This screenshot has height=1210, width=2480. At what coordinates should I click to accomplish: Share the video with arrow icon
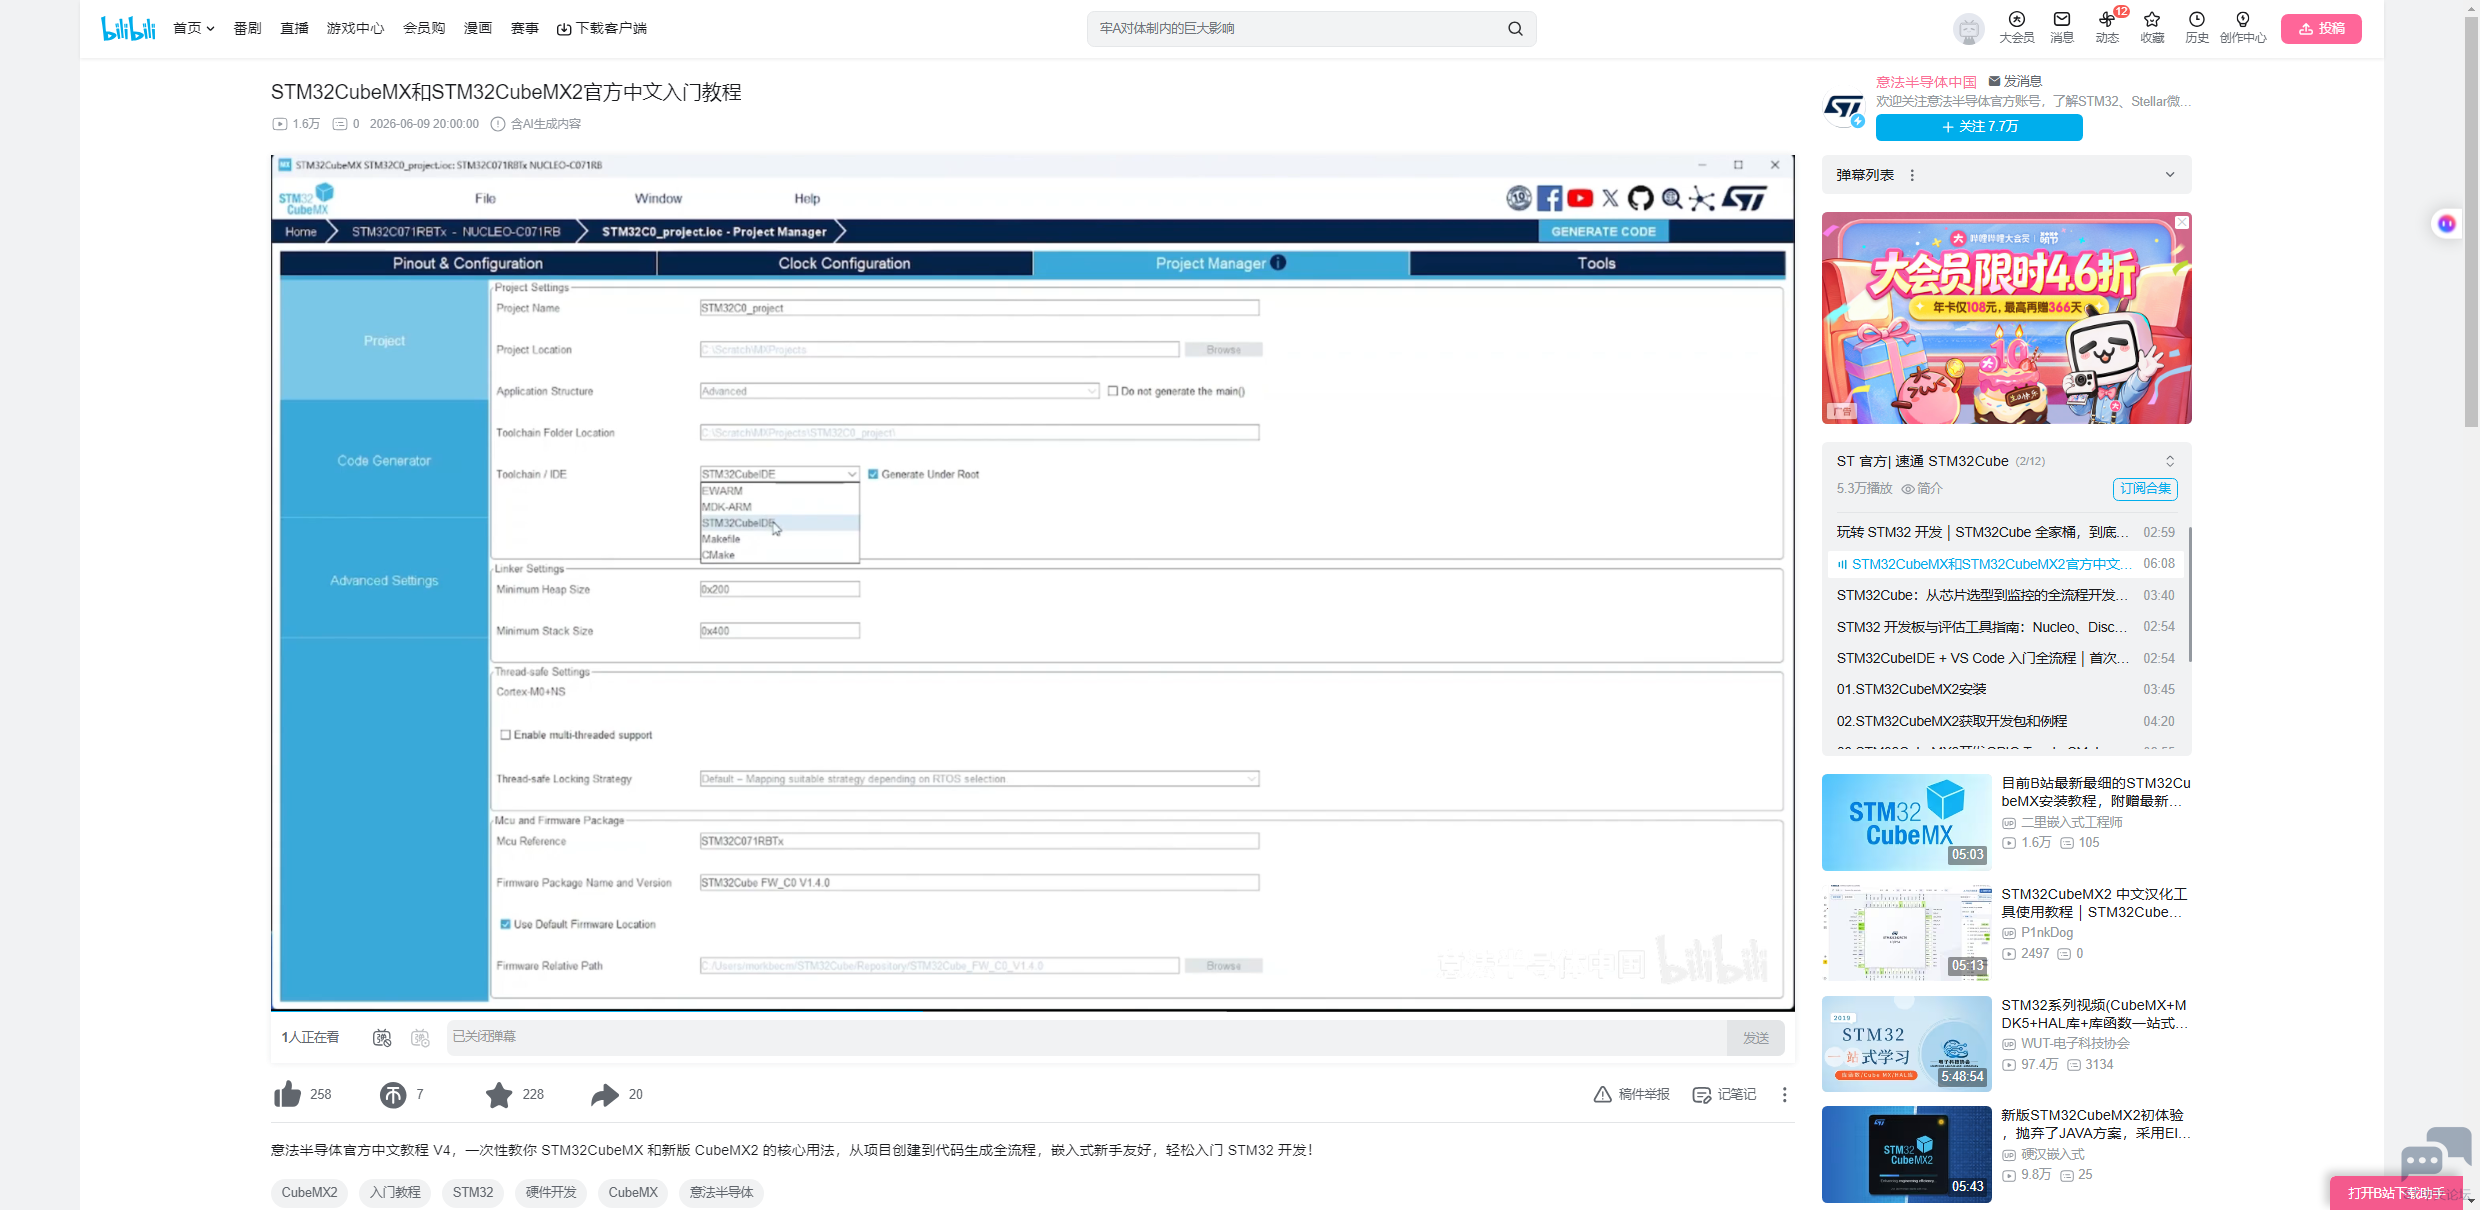pos(605,1095)
